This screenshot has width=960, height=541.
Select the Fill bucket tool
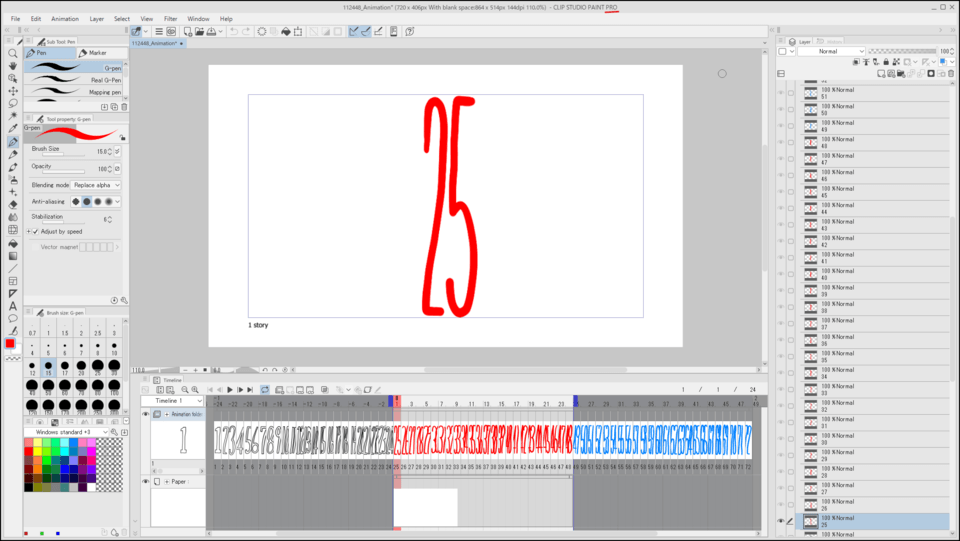(x=12, y=243)
